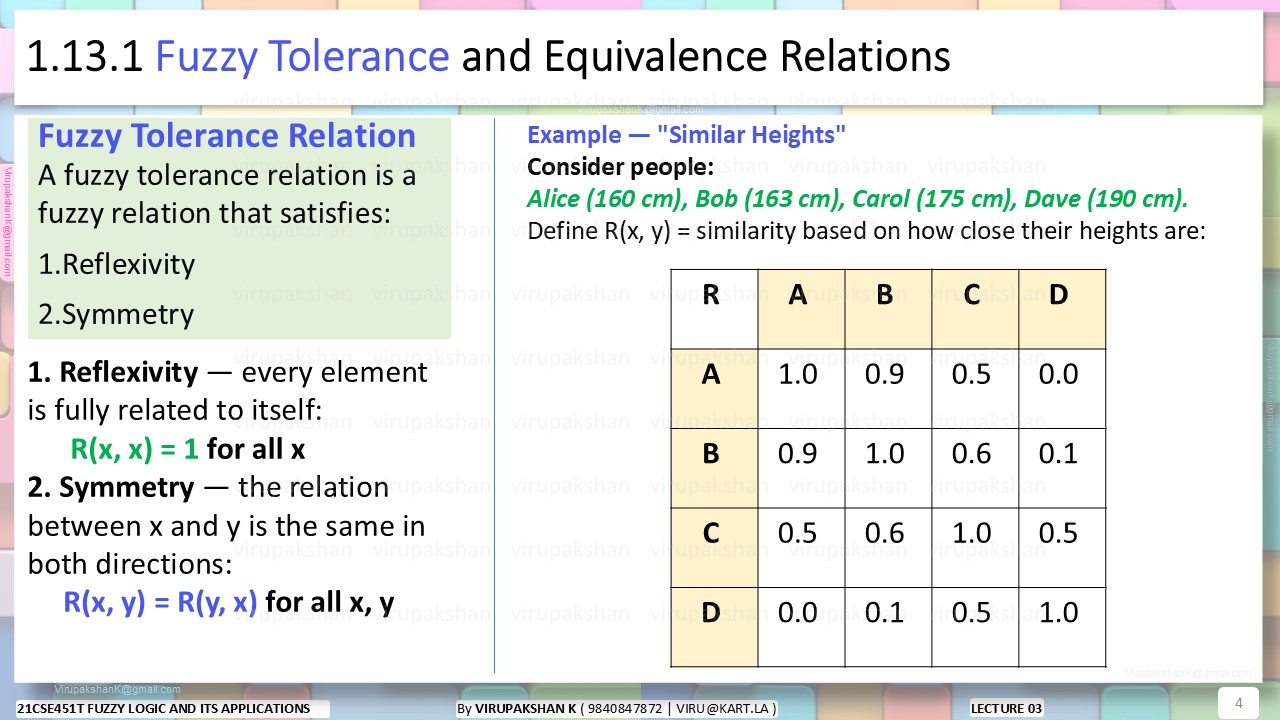Click cell row A column D value 0.0
The image size is (1280, 720).
pos(1062,388)
